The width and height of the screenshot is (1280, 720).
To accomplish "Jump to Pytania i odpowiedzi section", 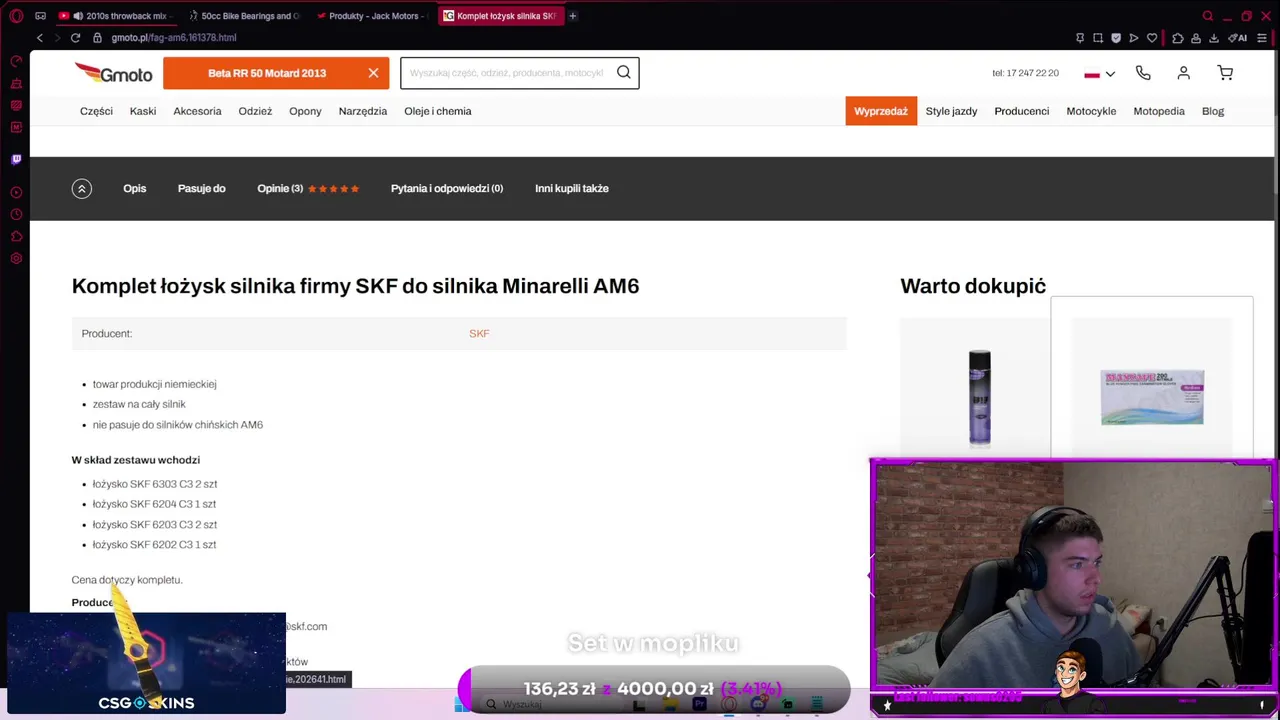I will point(447,188).
